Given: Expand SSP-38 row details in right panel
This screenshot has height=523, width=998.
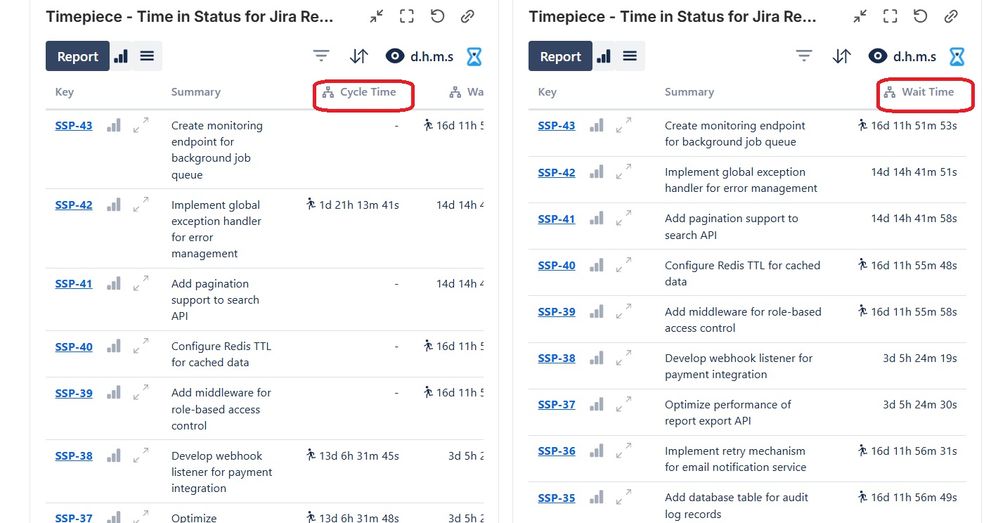Looking at the screenshot, I should click(x=624, y=358).
